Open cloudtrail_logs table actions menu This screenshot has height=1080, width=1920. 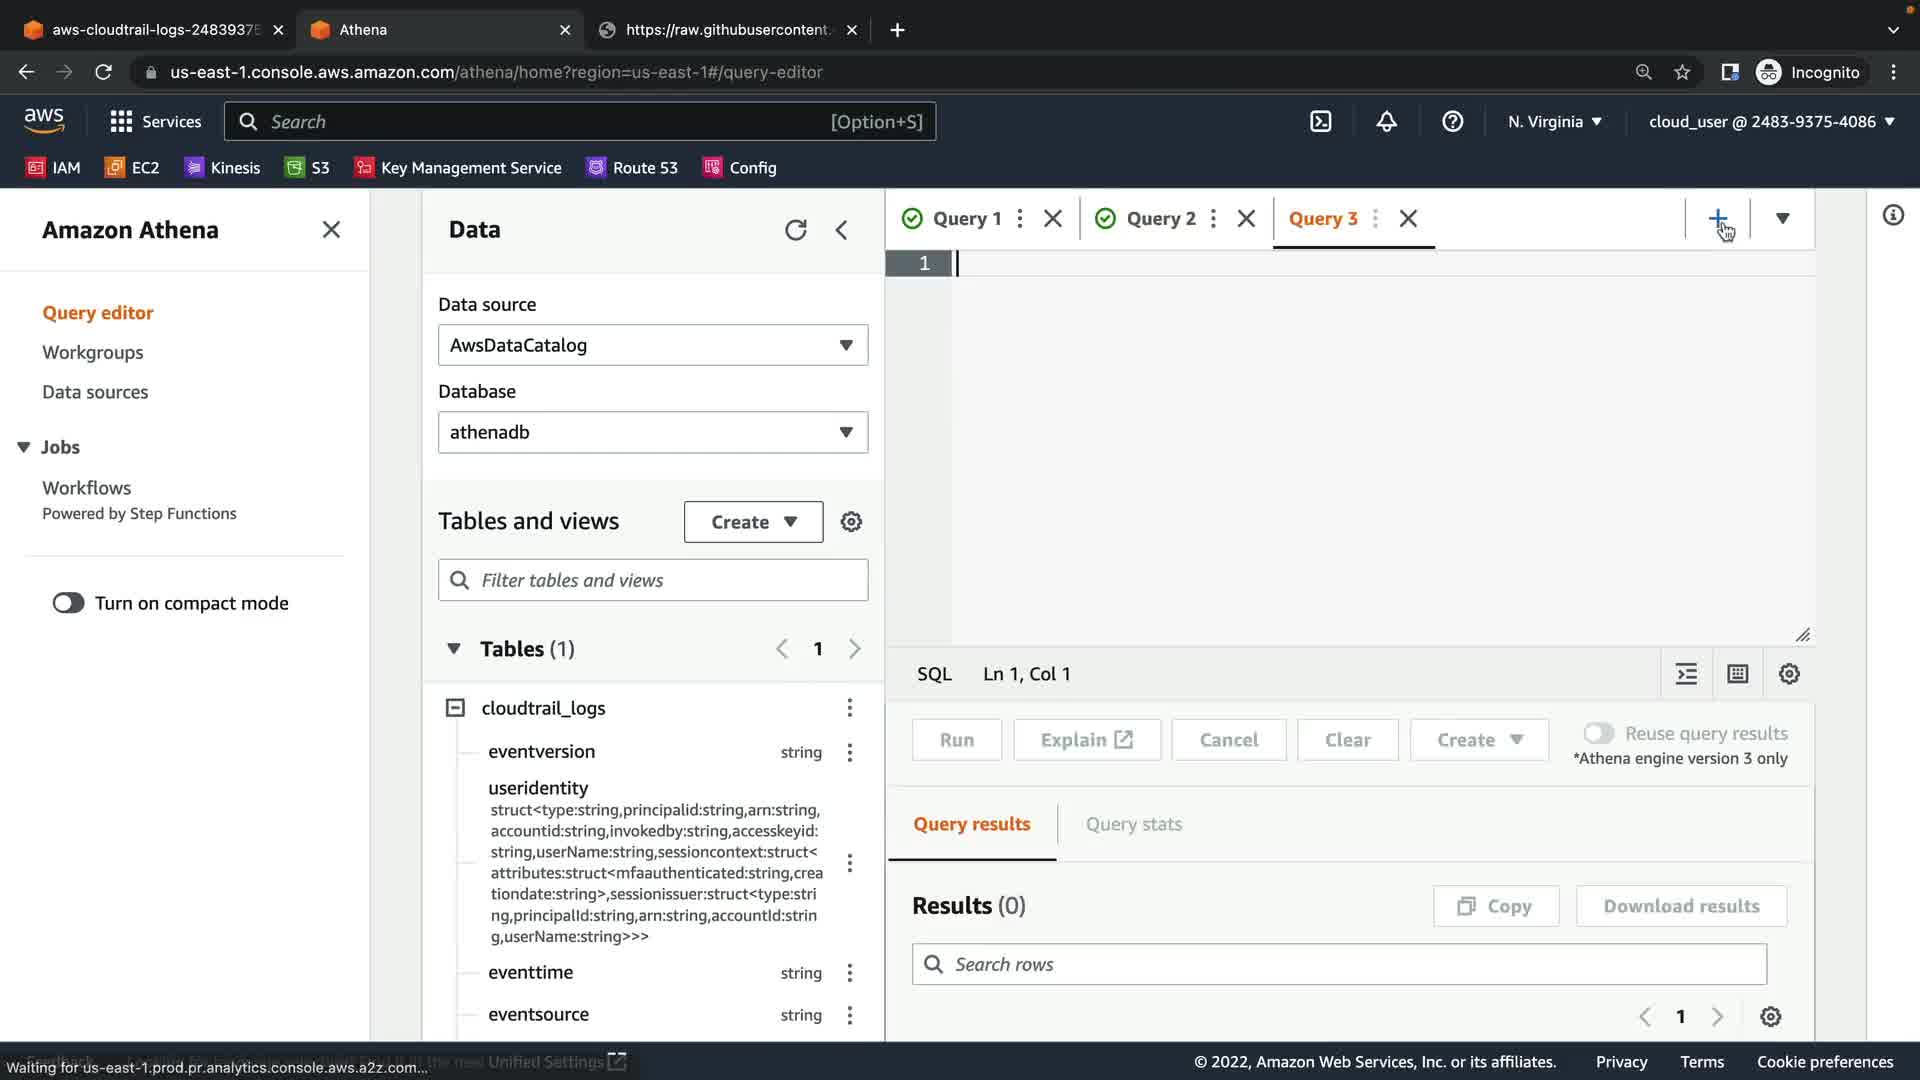click(x=849, y=708)
